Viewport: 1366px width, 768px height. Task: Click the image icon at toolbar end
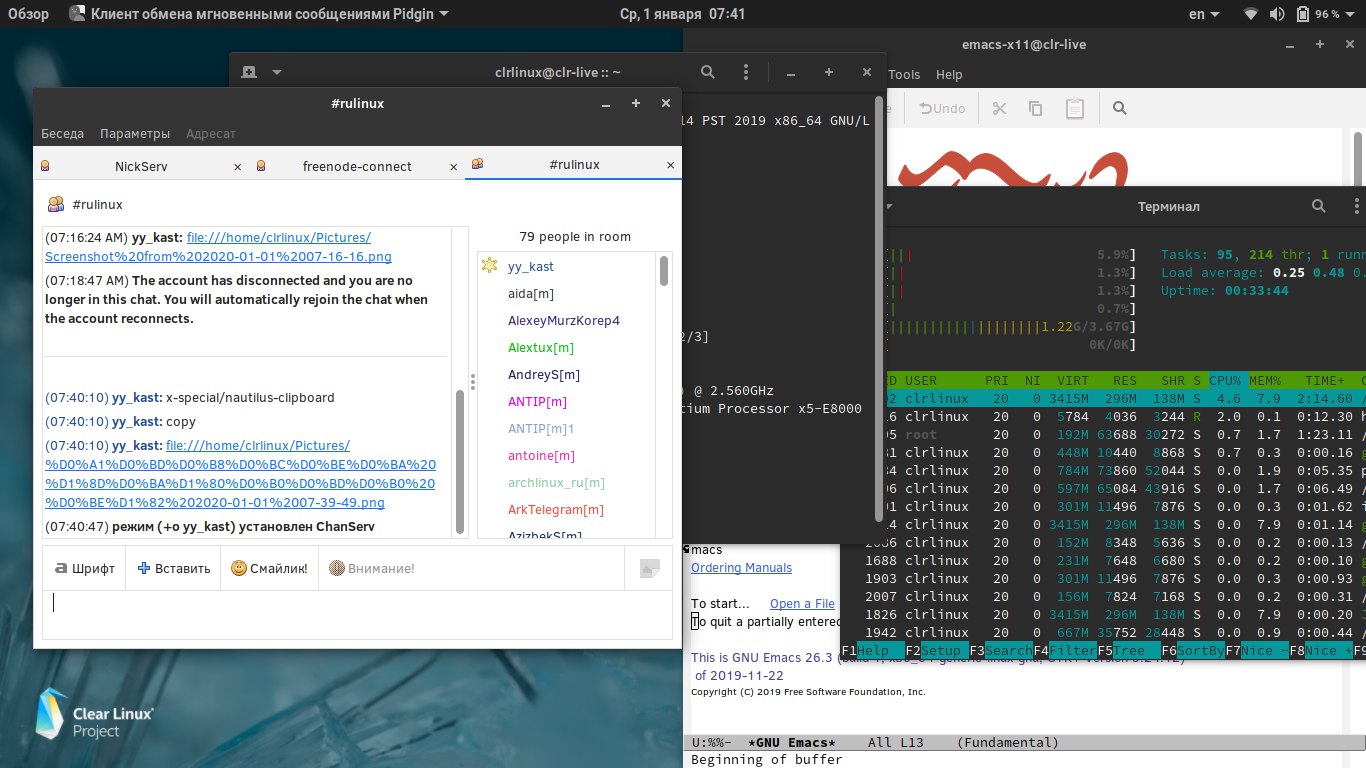(650, 568)
